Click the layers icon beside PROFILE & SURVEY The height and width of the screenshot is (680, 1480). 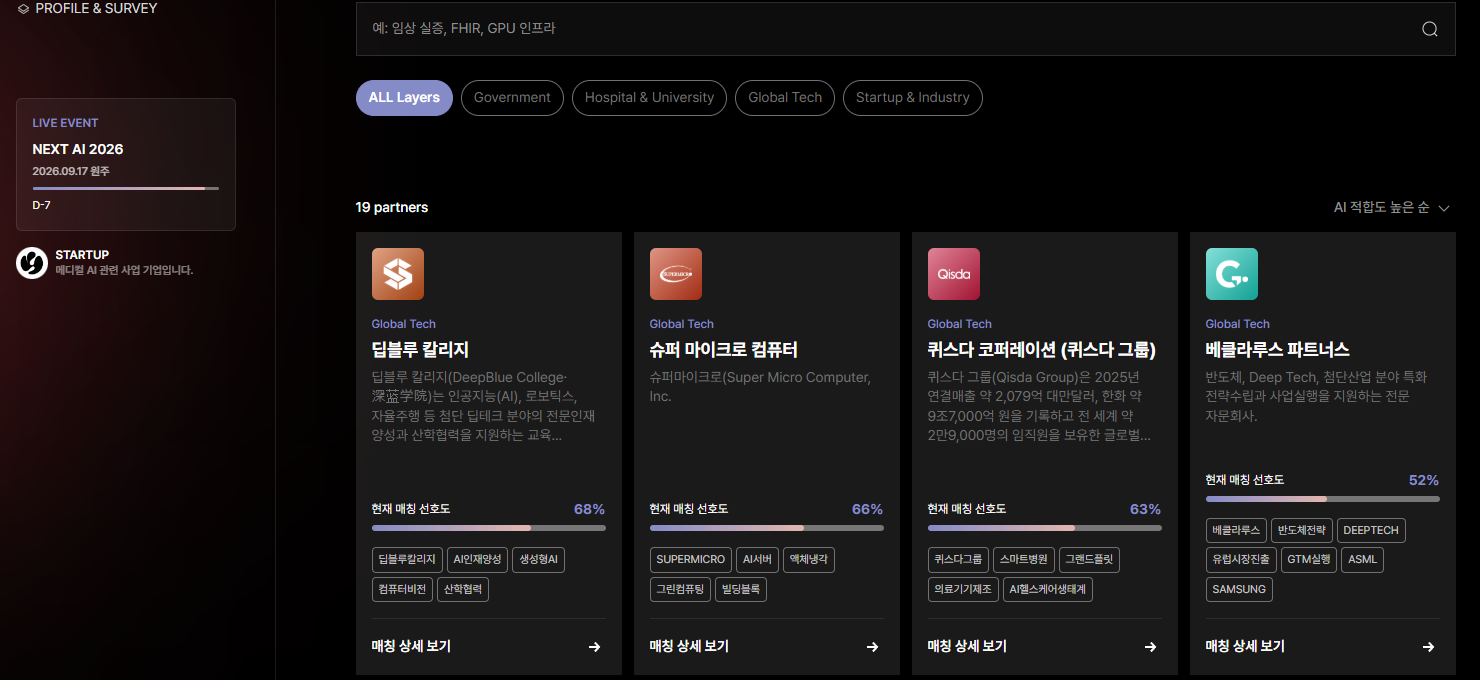click(24, 8)
